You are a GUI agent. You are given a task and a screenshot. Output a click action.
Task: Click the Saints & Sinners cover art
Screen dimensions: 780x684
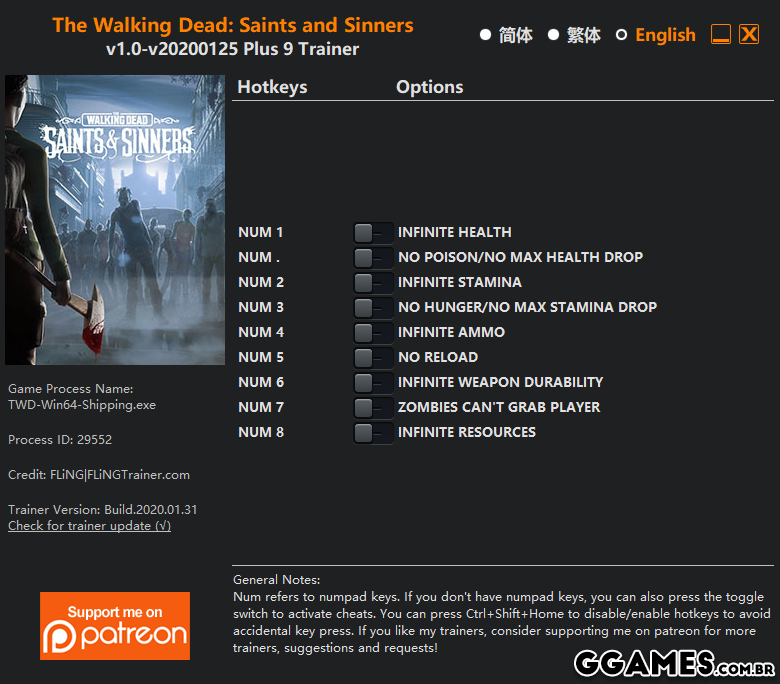(x=115, y=220)
